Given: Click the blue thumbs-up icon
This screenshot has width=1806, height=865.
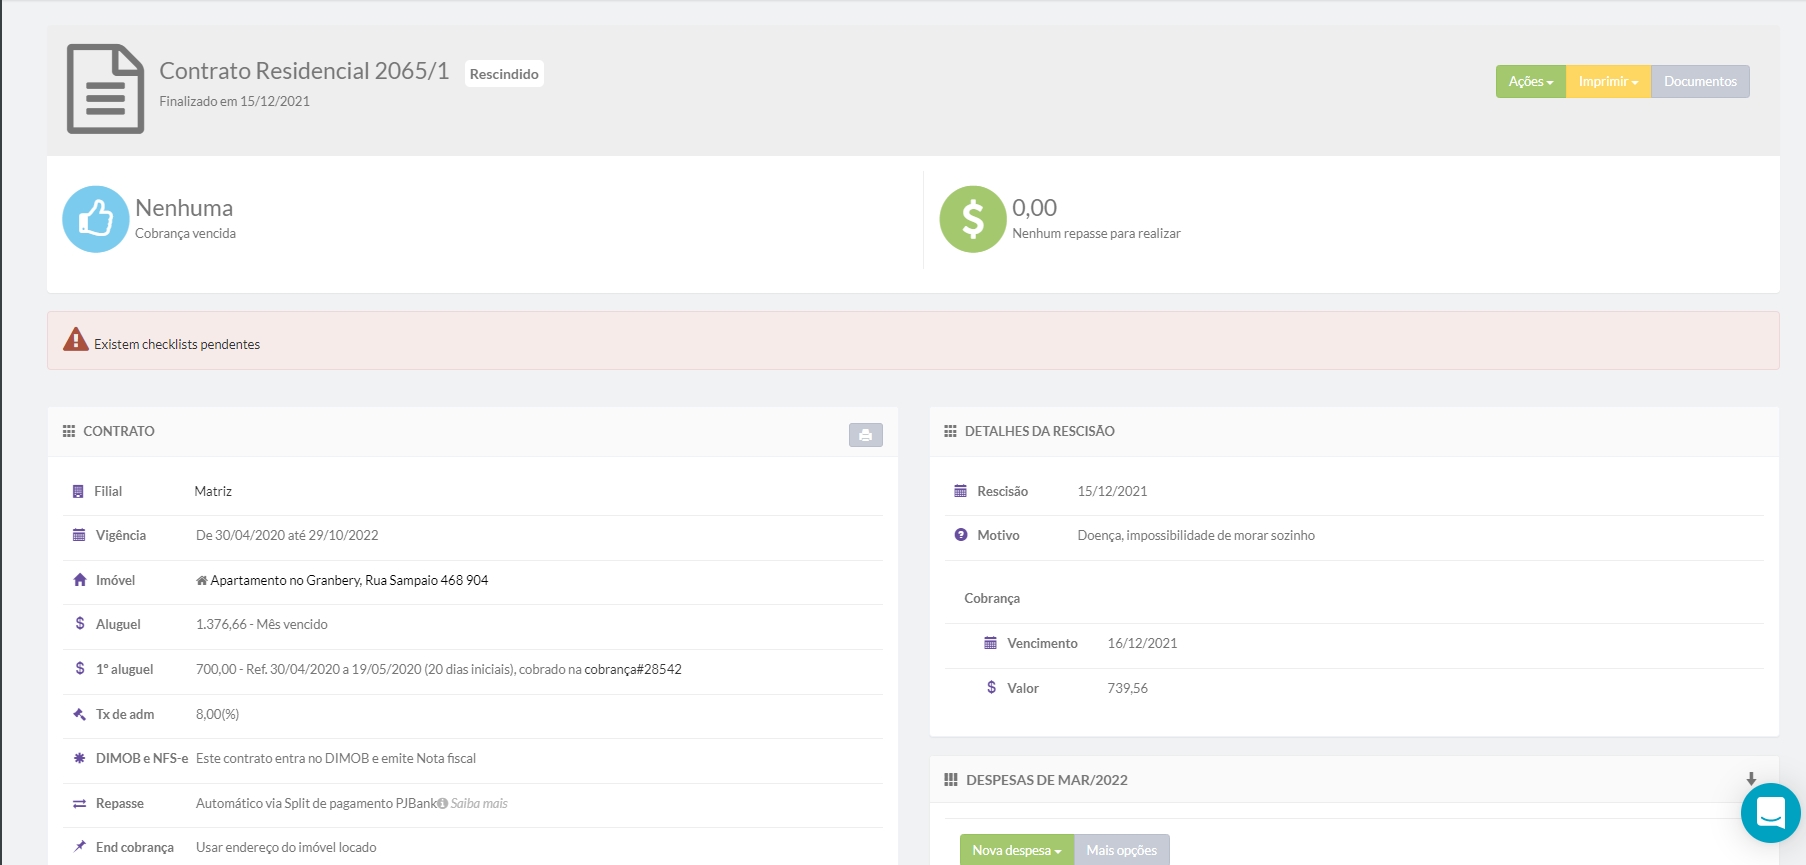Looking at the screenshot, I should (x=96, y=219).
